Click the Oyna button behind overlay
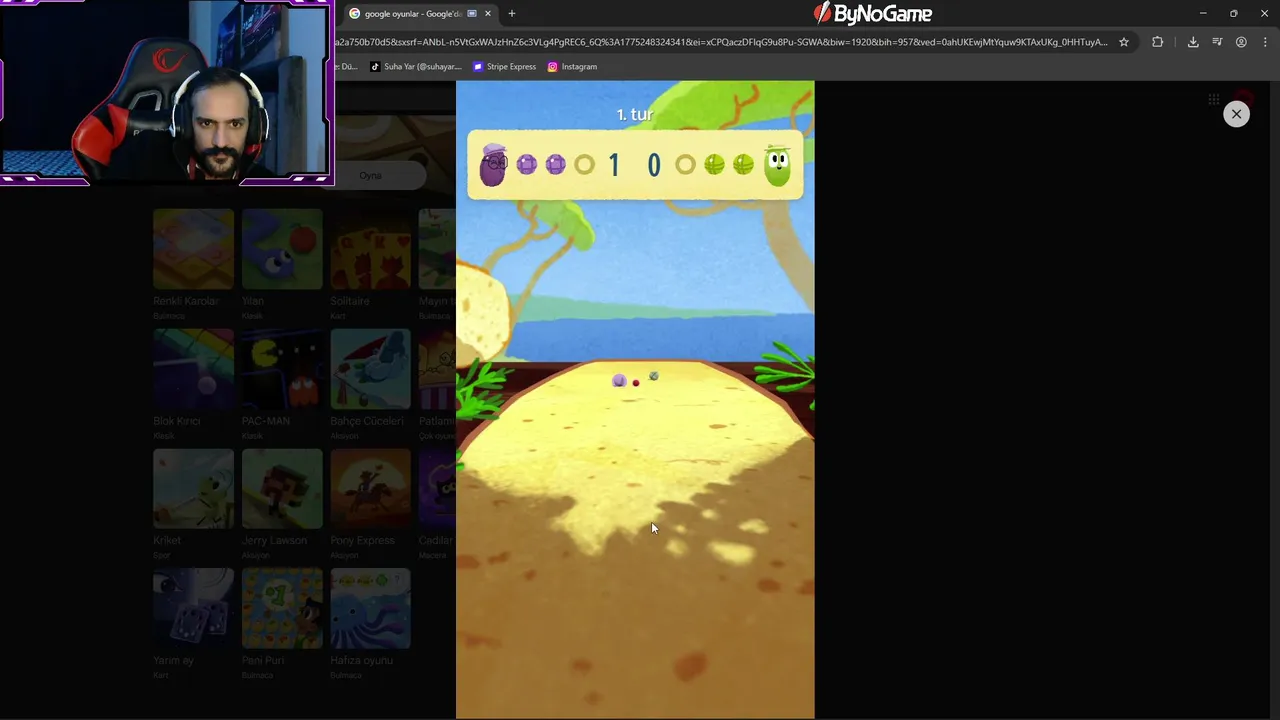Image resolution: width=1280 pixels, height=720 pixels. tap(370, 176)
